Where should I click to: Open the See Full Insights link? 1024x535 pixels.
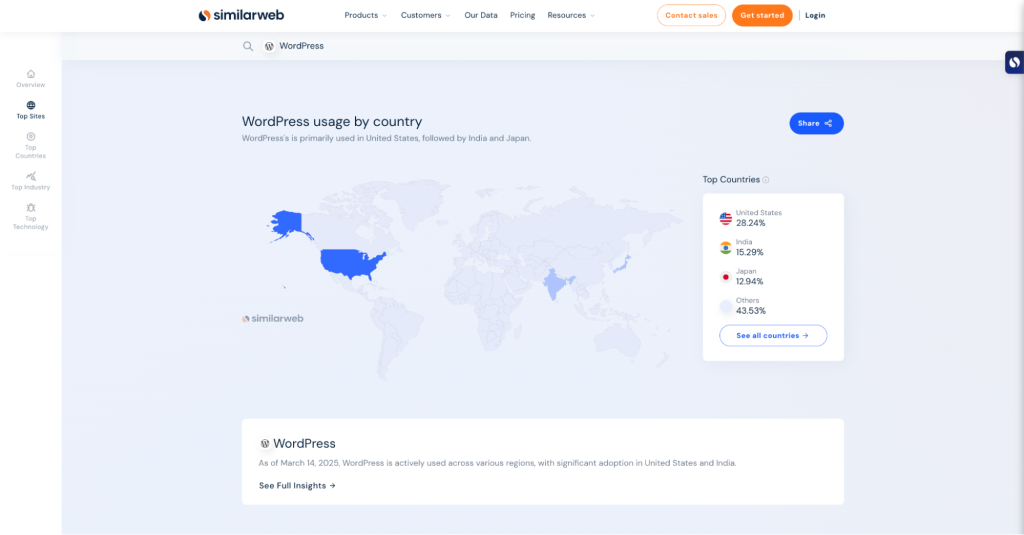[x=297, y=485]
